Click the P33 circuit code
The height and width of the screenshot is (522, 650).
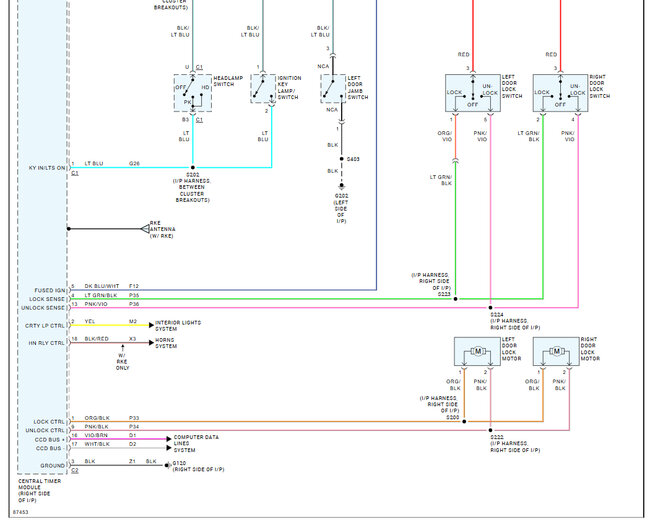click(134, 418)
